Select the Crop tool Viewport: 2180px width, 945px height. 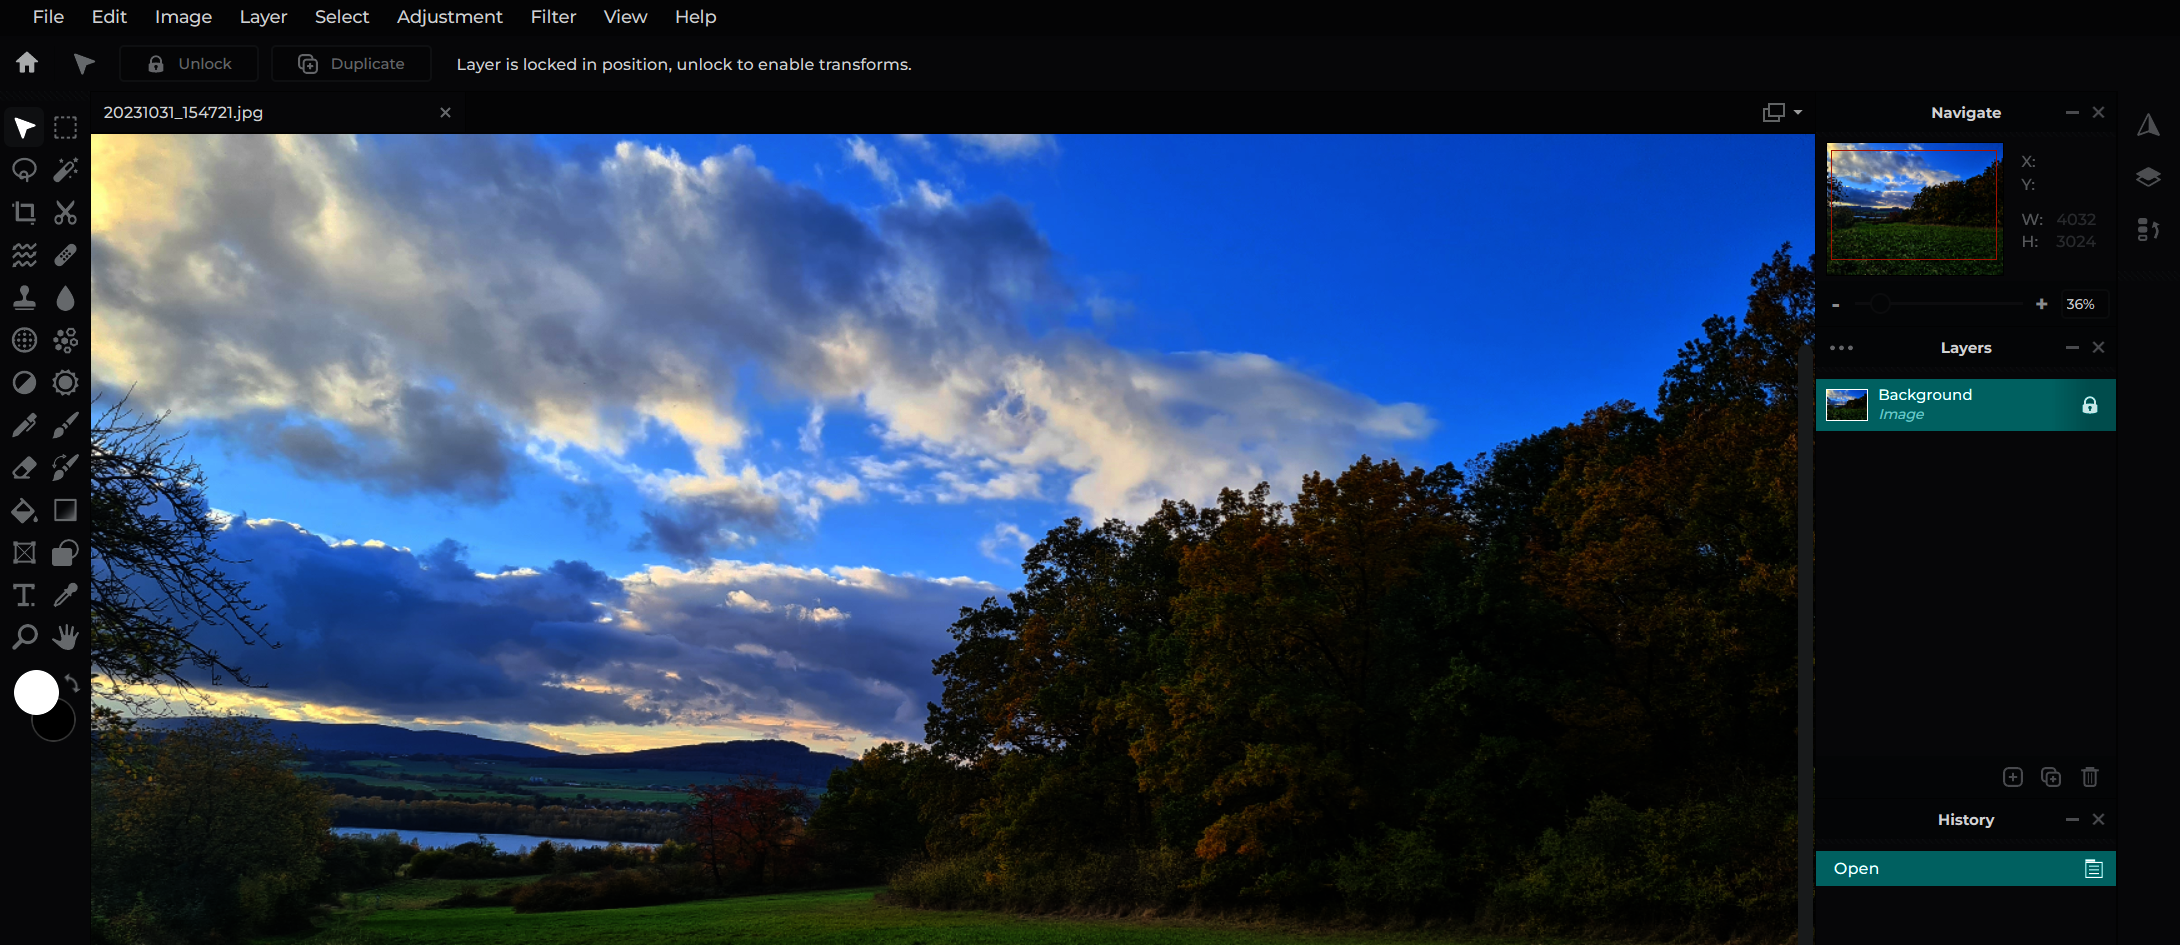click(24, 213)
